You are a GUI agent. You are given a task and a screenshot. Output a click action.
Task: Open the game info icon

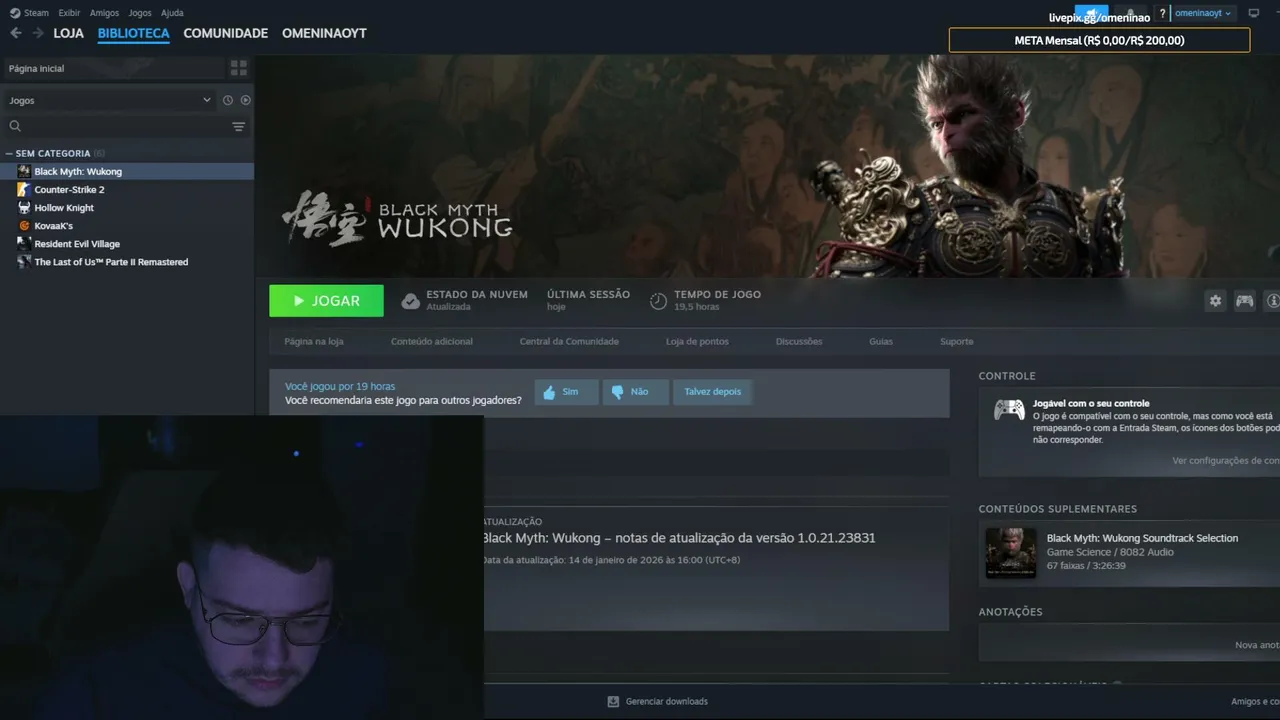coord(1273,300)
